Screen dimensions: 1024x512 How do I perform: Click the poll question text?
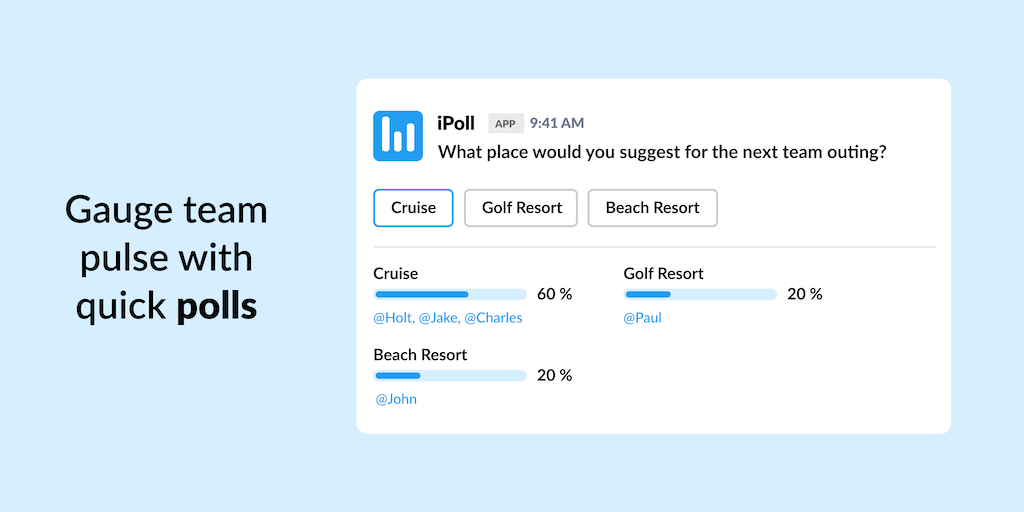point(663,153)
